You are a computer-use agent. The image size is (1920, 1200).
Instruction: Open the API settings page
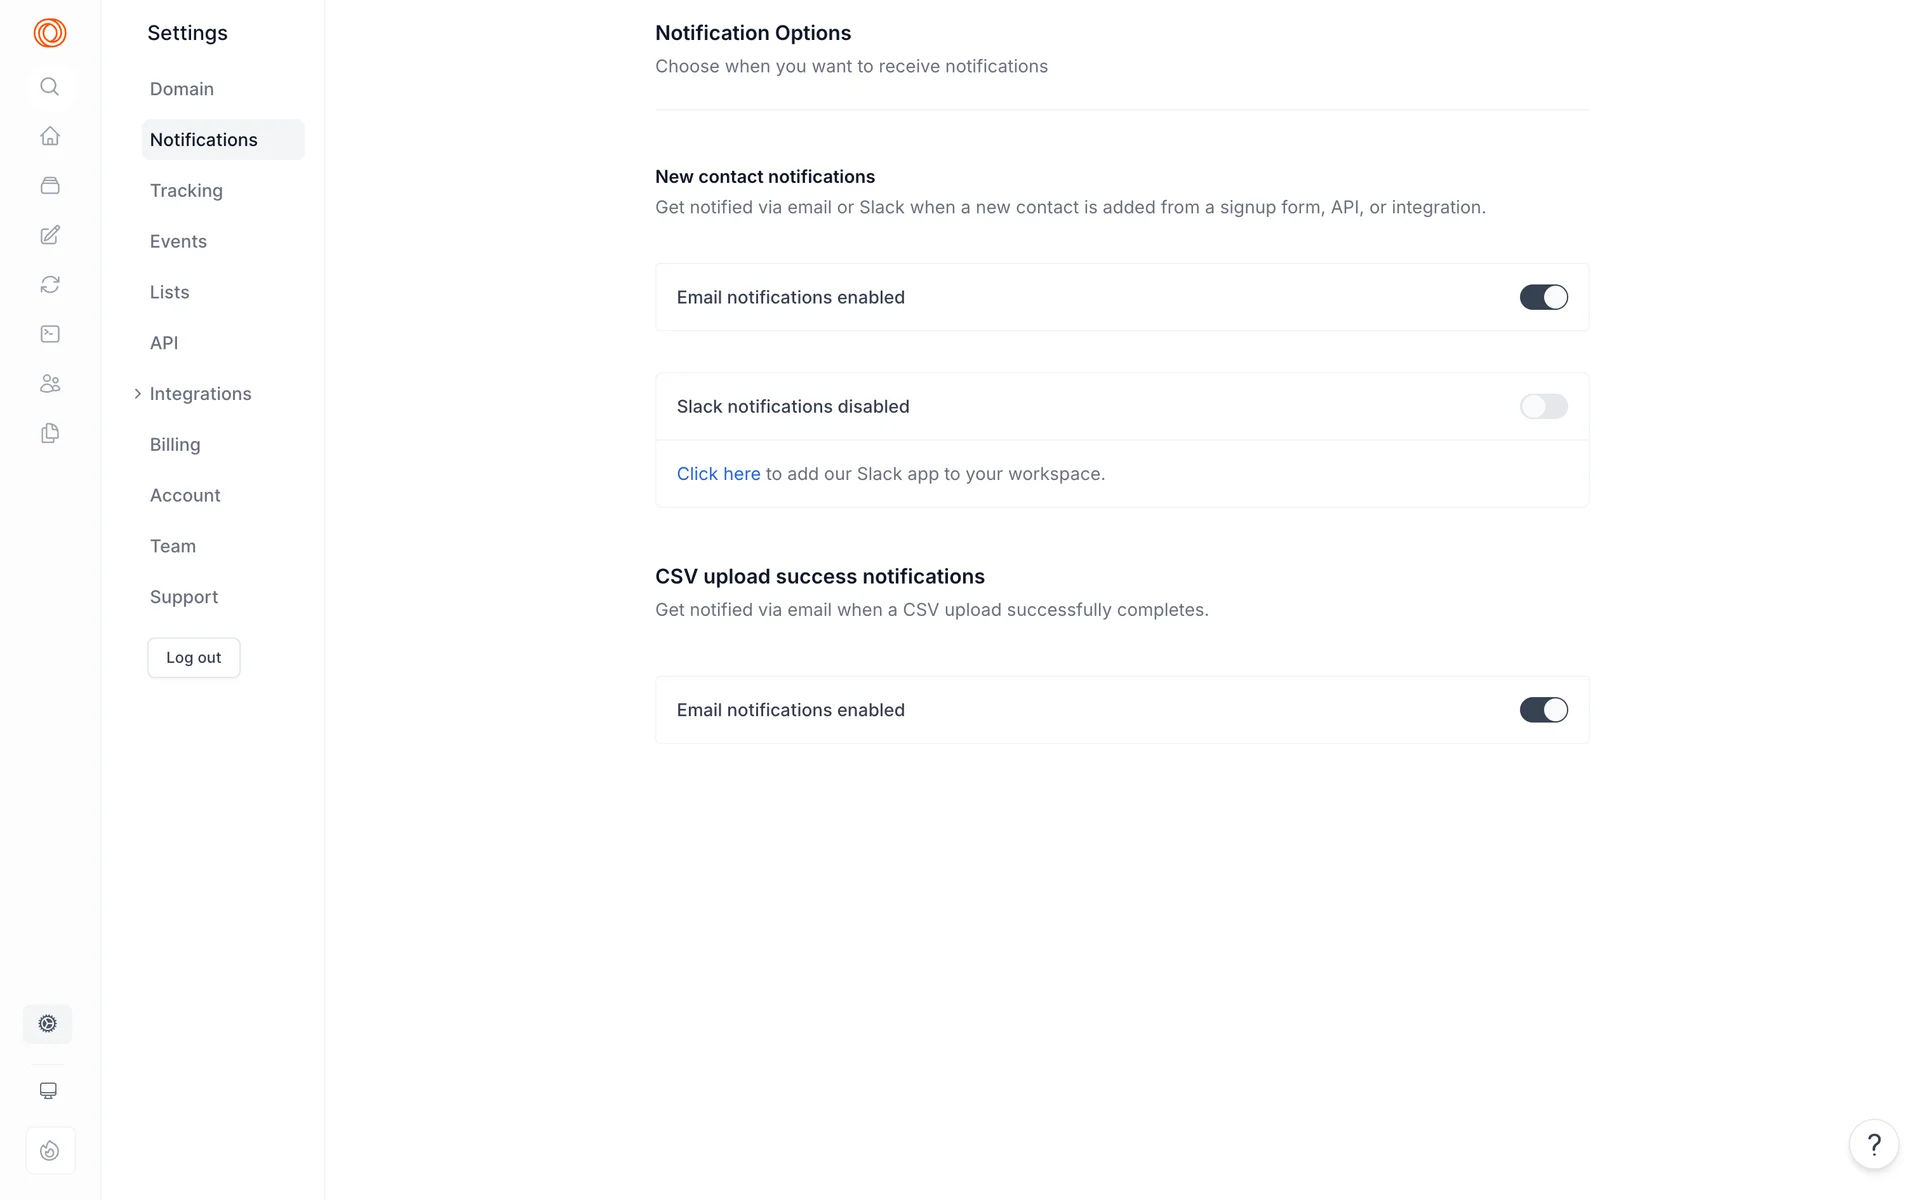click(x=164, y=343)
